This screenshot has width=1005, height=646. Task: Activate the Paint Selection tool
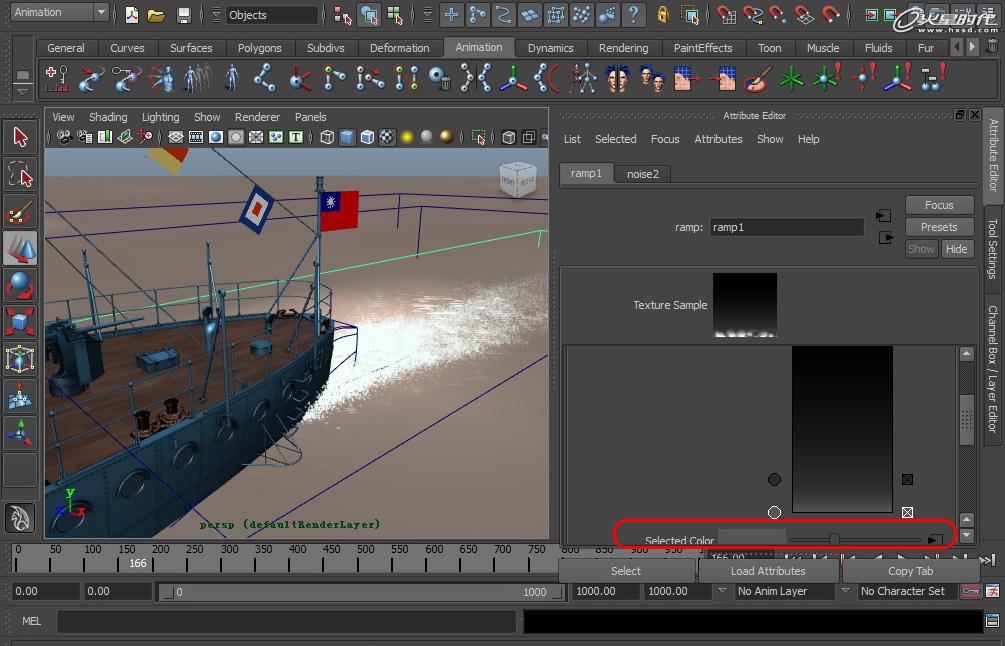20,212
